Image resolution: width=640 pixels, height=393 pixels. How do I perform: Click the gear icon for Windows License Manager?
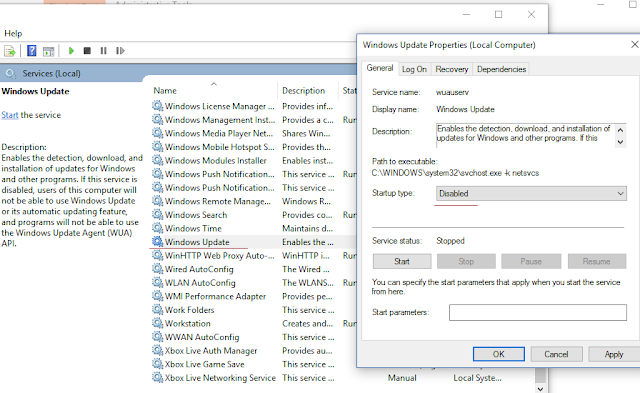[x=158, y=106]
